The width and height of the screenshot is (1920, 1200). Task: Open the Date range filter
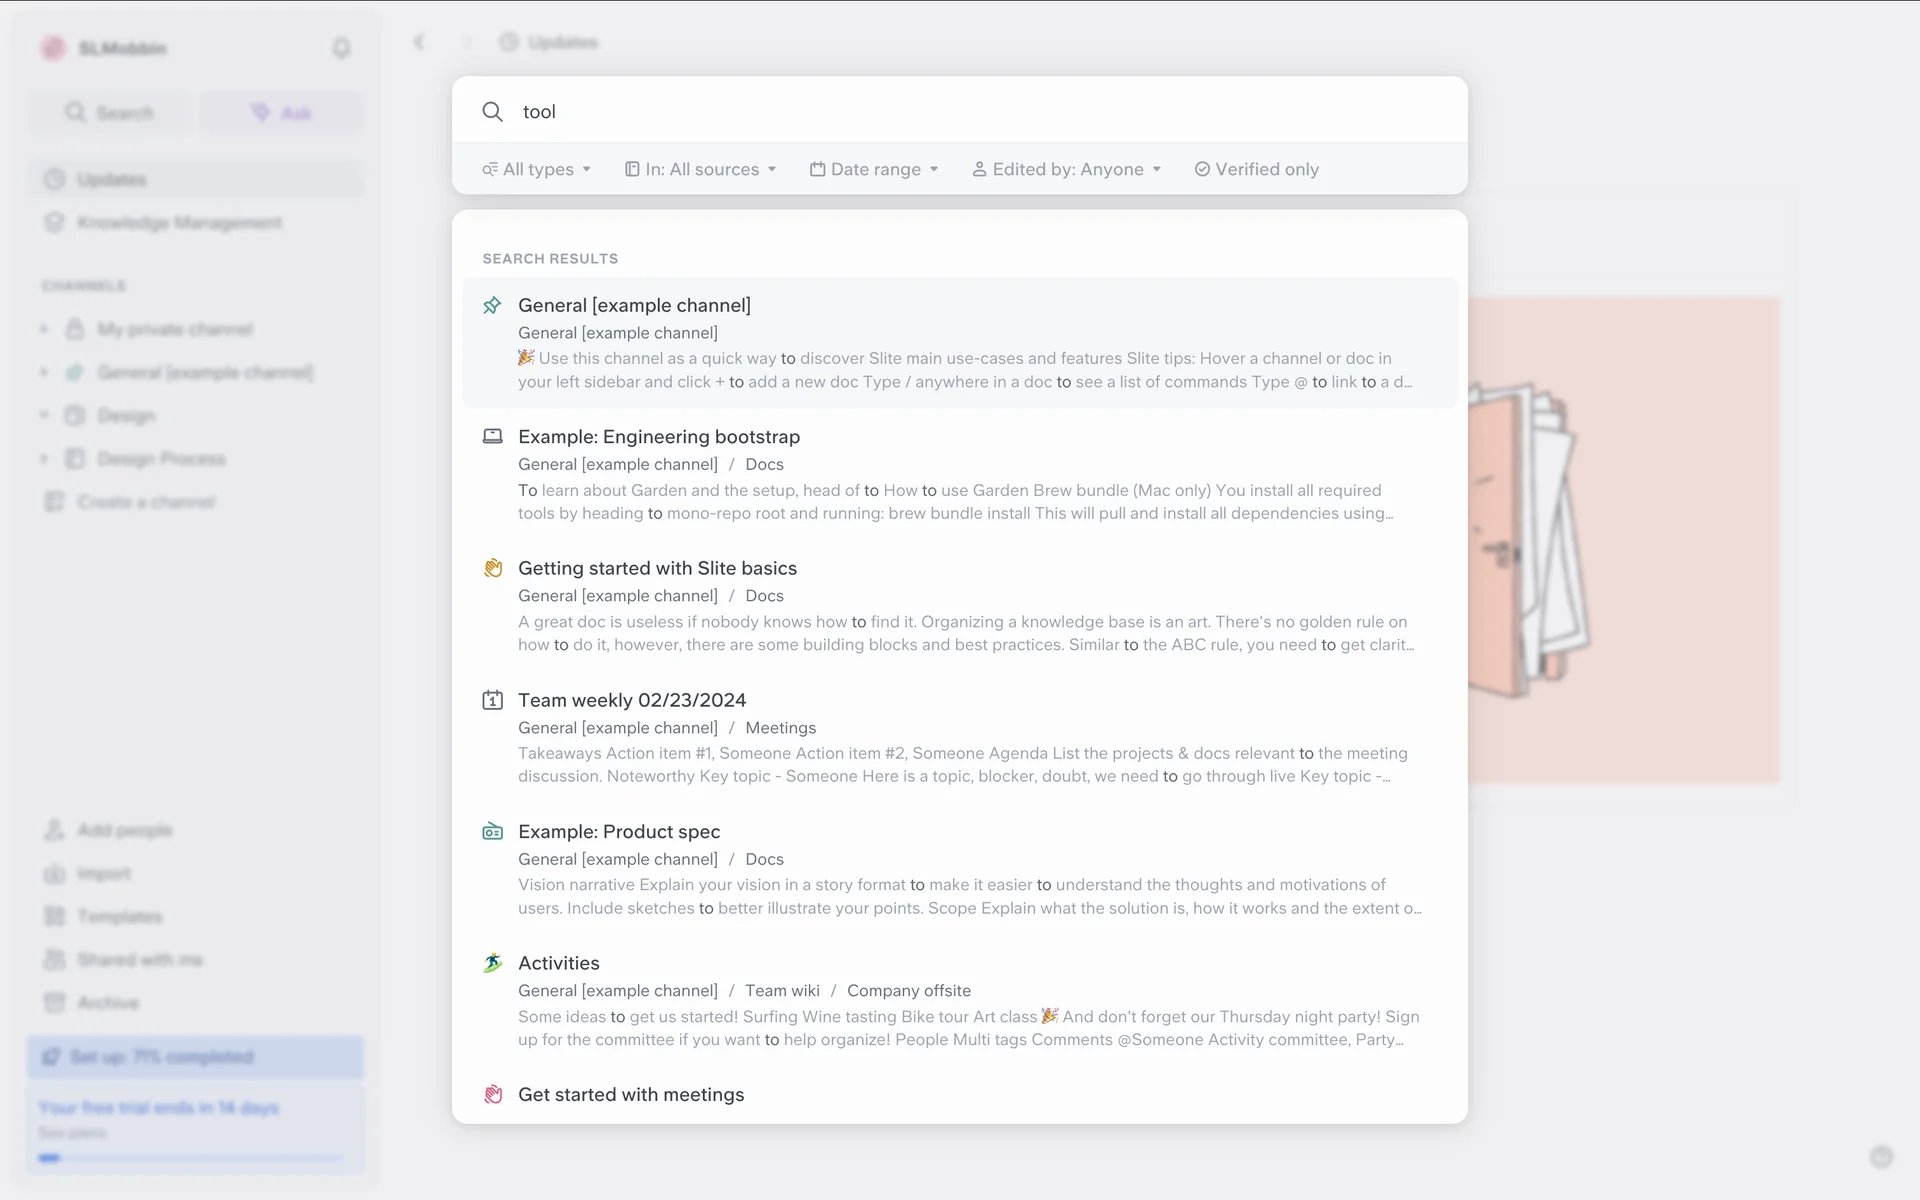tap(874, 169)
